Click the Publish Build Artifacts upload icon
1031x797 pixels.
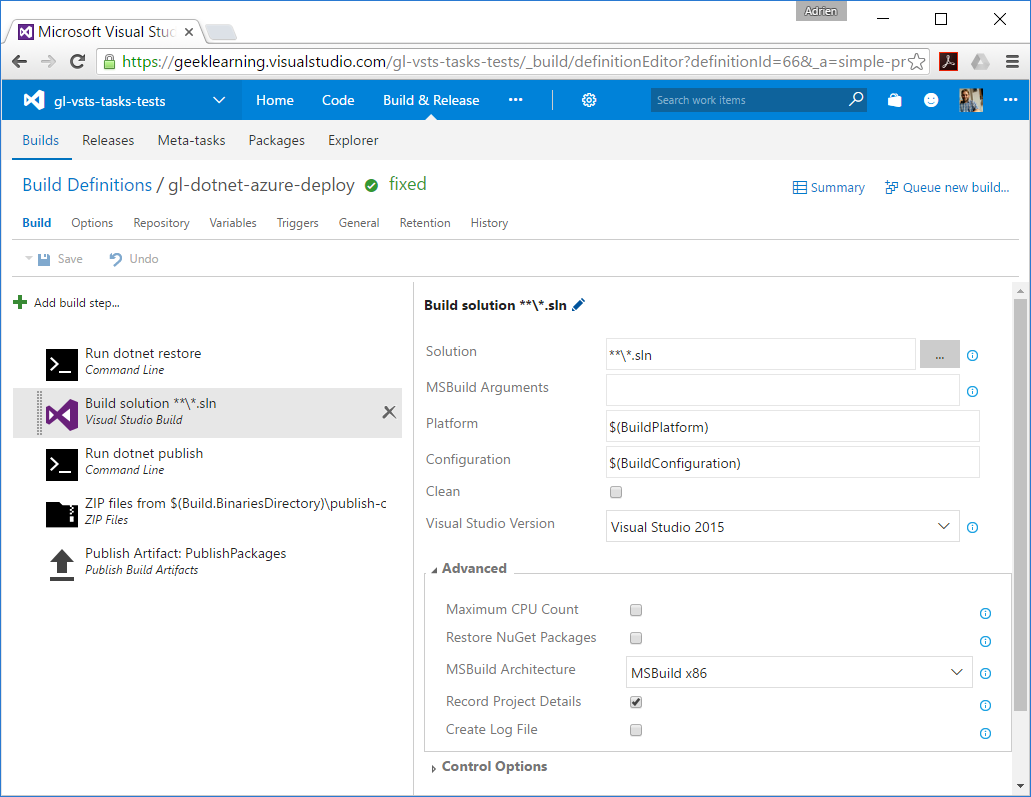tap(62, 564)
